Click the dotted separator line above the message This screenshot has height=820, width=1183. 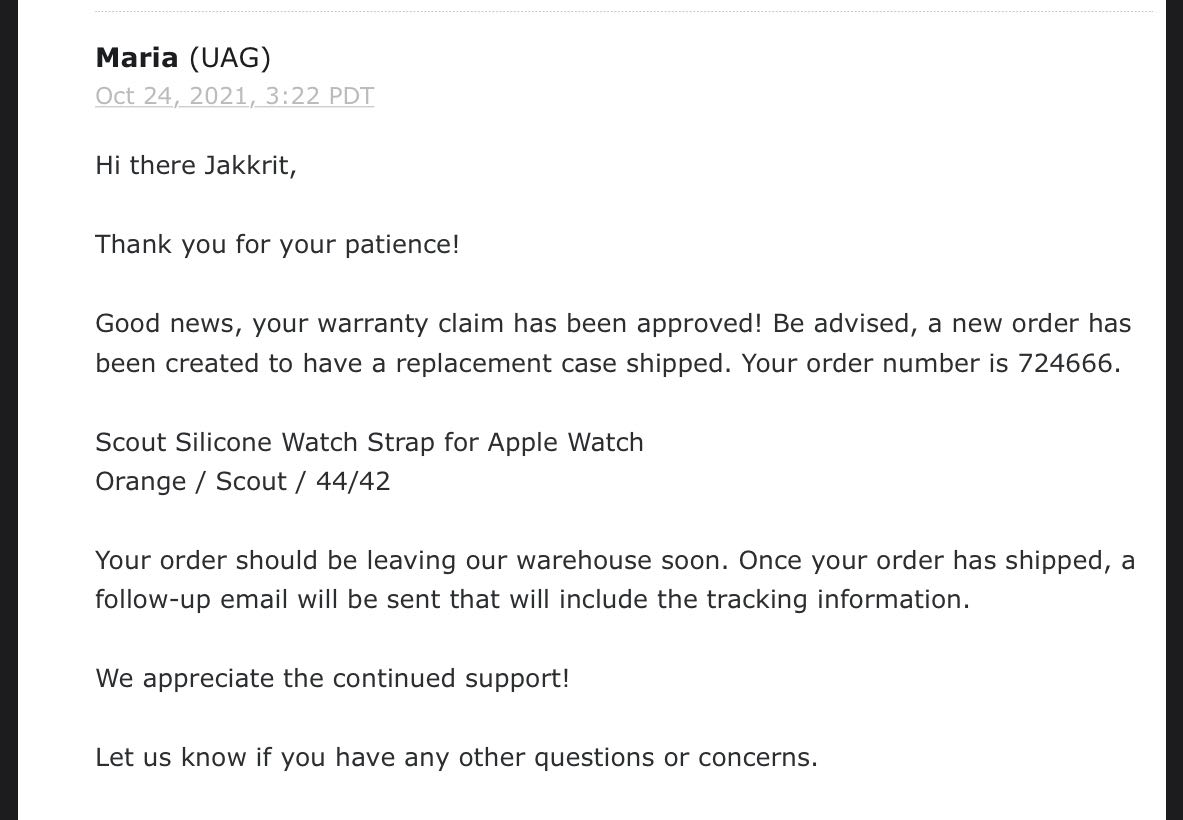click(624, 11)
